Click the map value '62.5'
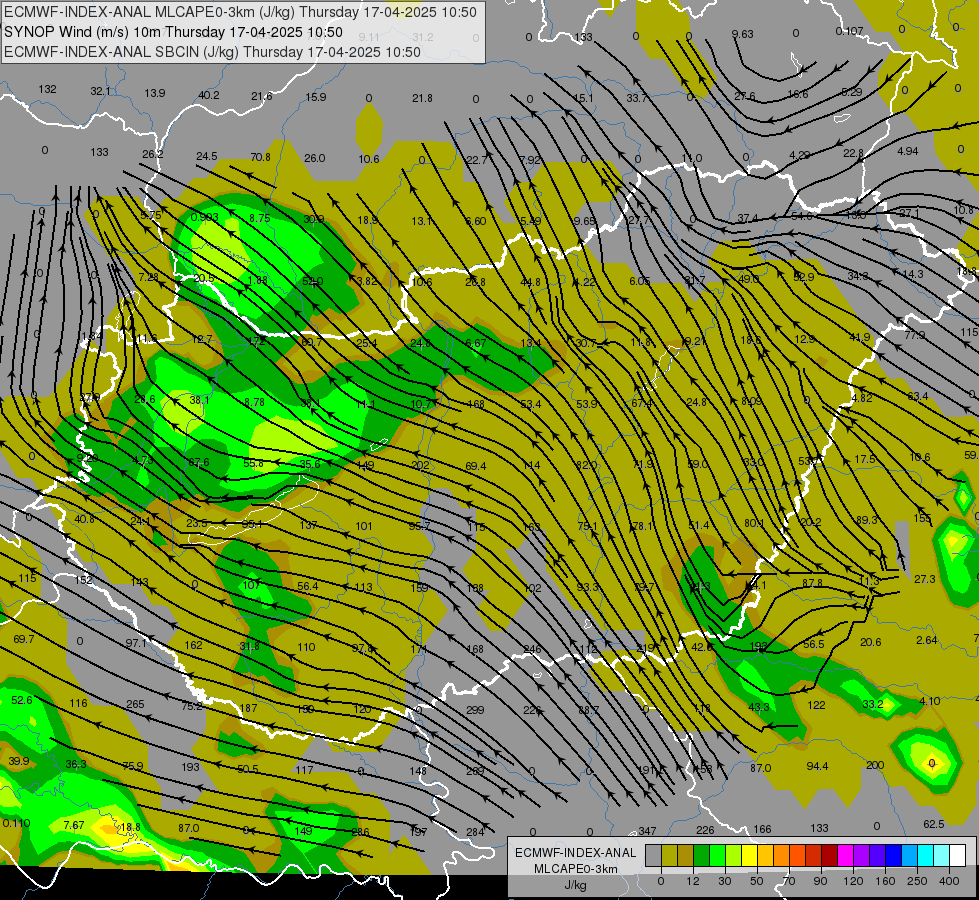979x900 pixels. [933, 824]
